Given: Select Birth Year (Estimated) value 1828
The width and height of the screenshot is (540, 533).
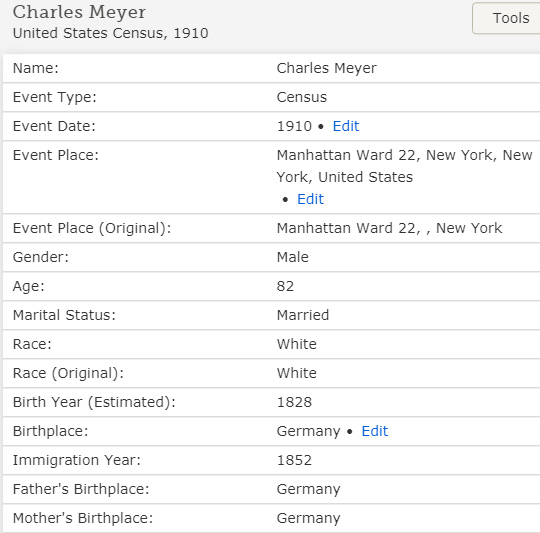Looking at the screenshot, I should pyautogui.click(x=294, y=402).
